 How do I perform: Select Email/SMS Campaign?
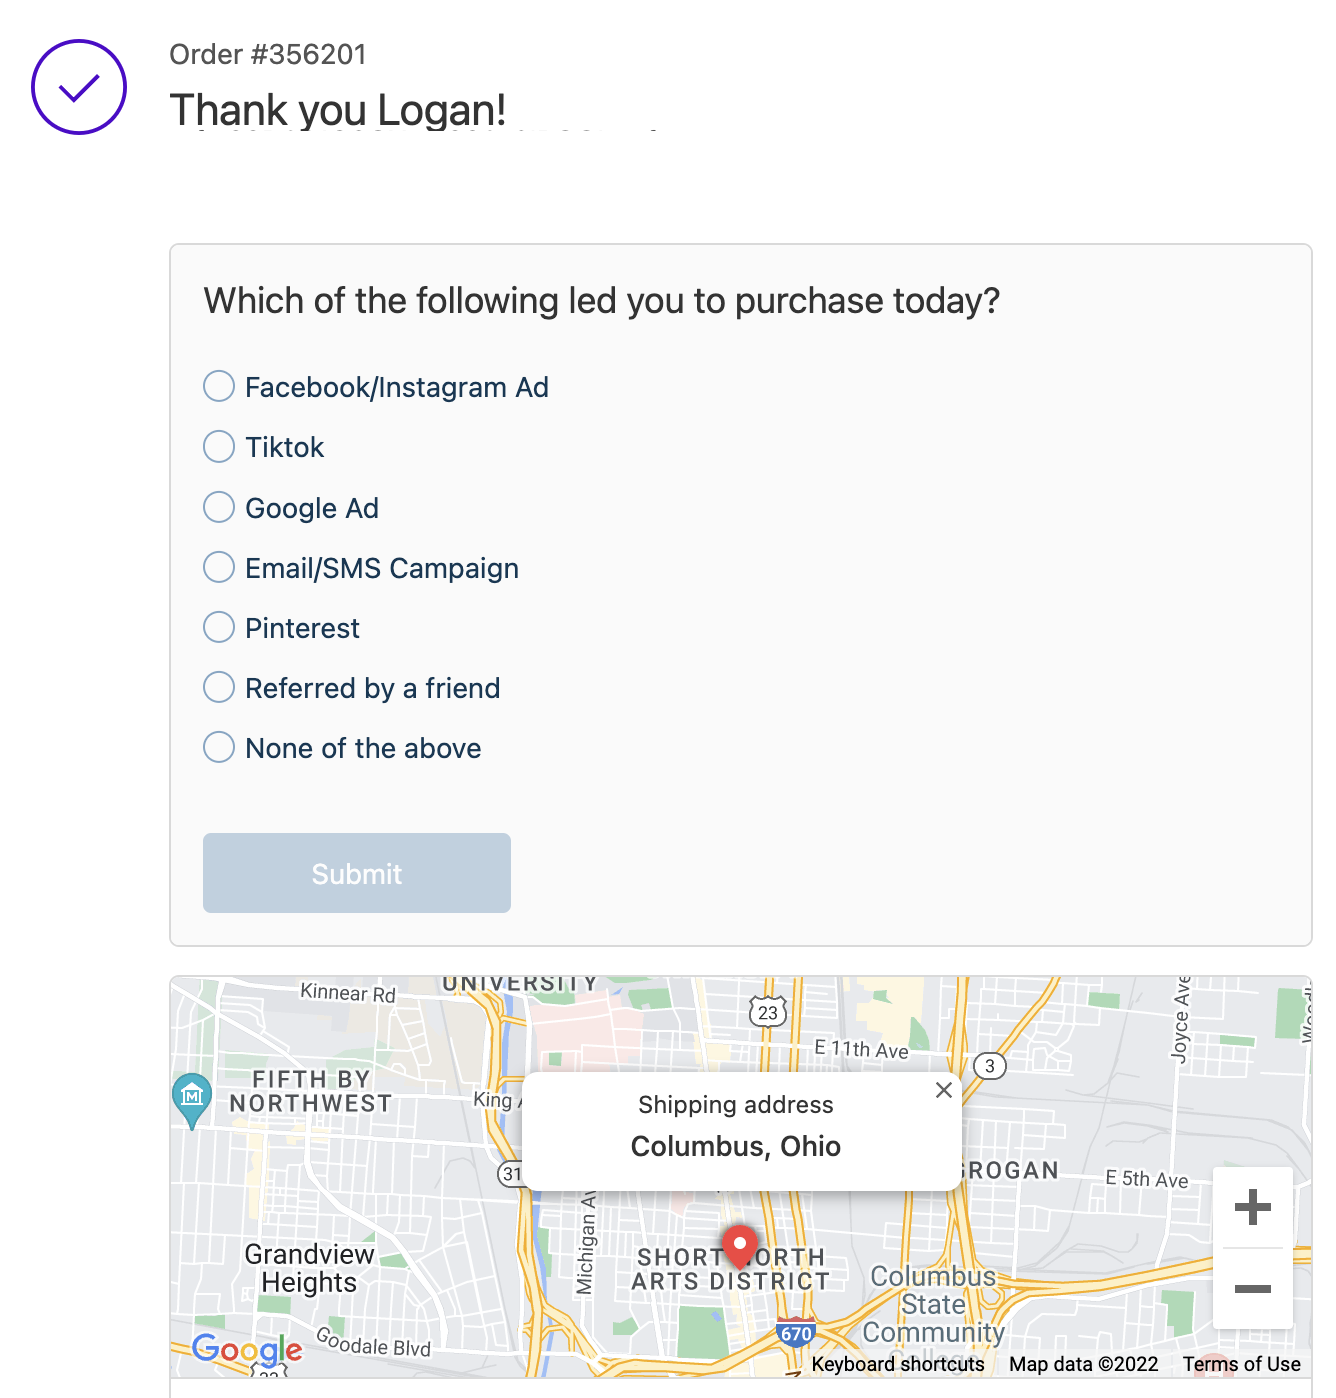(218, 567)
